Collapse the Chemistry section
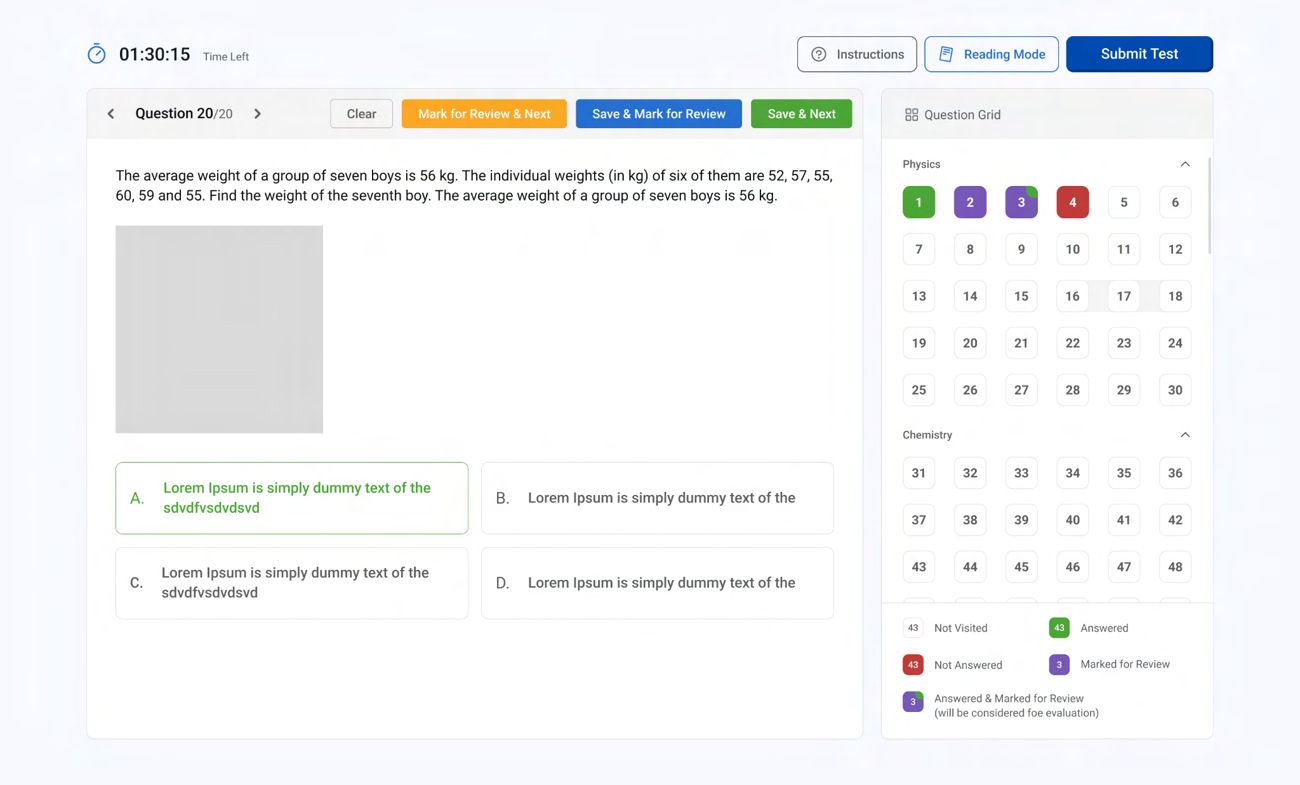The height and width of the screenshot is (785, 1300). coord(1185,435)
